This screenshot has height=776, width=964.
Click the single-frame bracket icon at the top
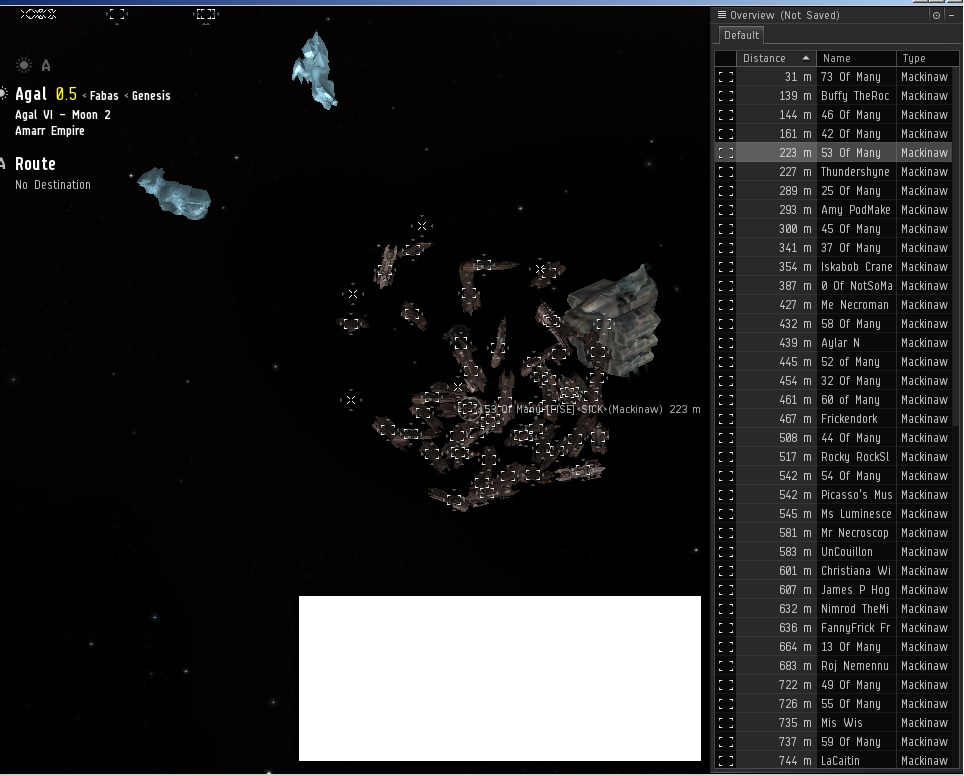[x=117, y=14]
